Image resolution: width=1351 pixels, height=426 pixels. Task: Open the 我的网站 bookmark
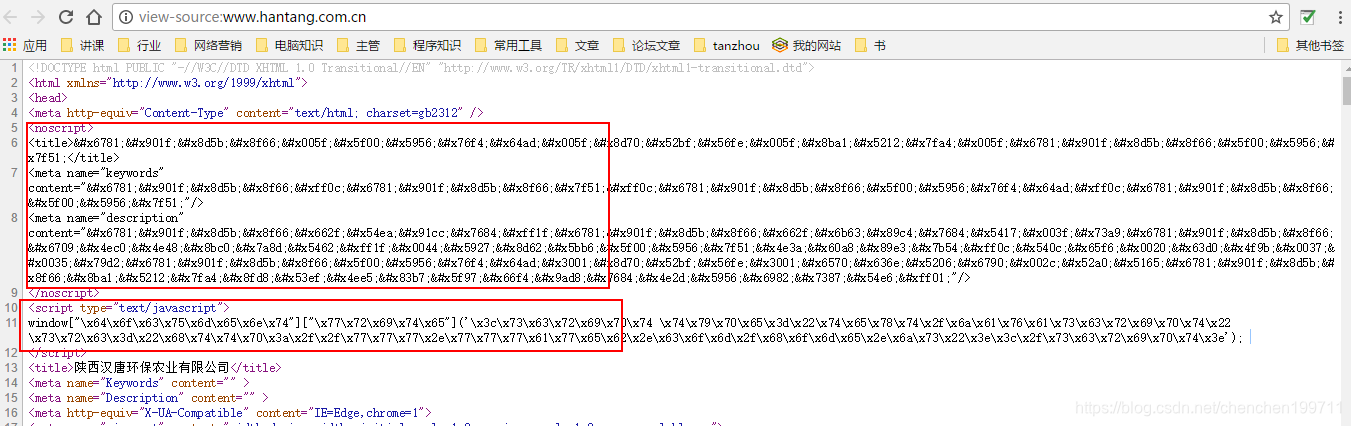point(807,45)
